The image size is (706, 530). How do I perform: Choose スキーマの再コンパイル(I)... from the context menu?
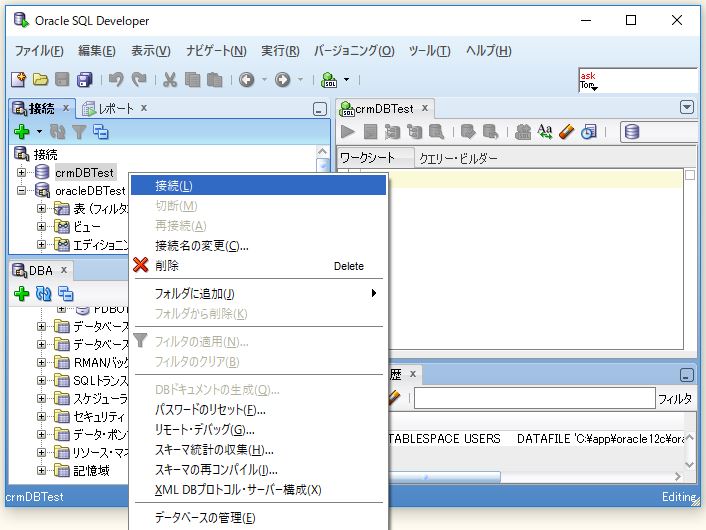[258, 469]
